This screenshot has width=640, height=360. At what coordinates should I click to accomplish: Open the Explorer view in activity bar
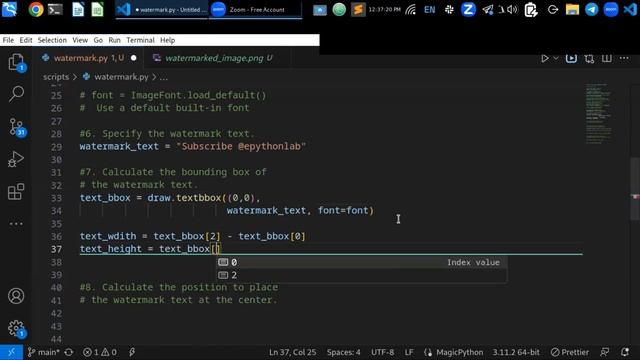16,62
